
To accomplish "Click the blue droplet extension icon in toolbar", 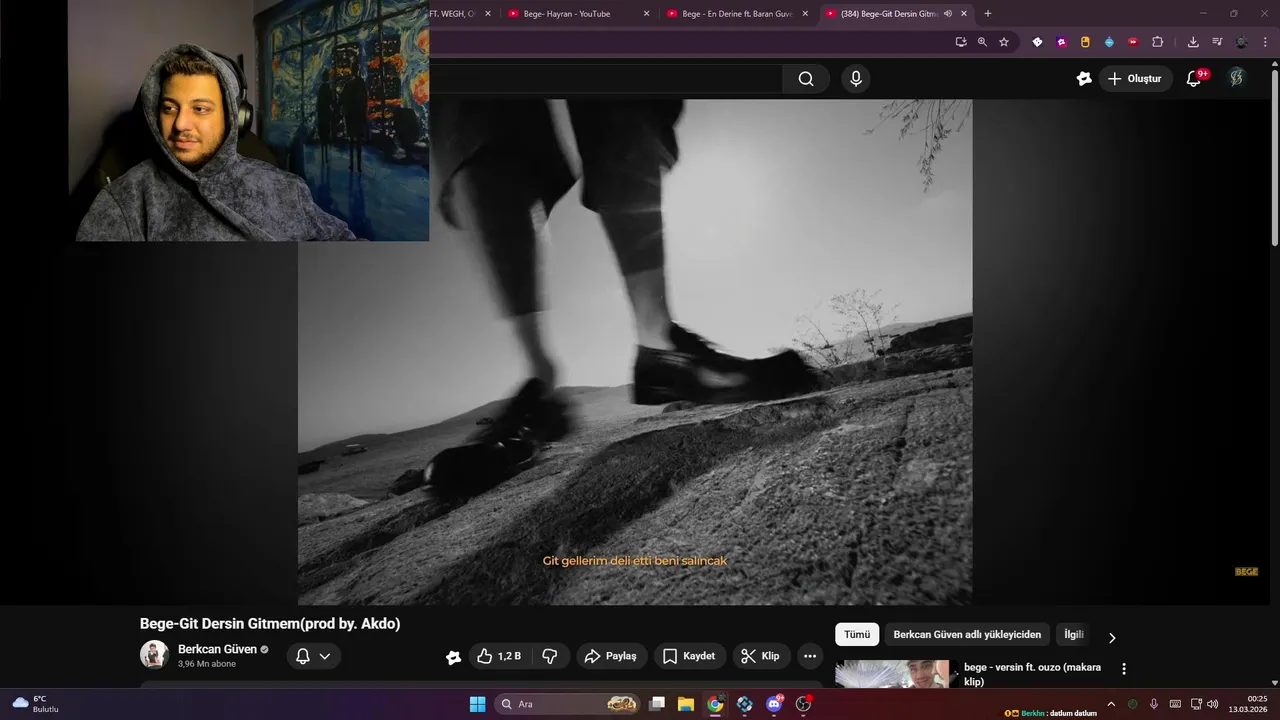I will 1109,42.
